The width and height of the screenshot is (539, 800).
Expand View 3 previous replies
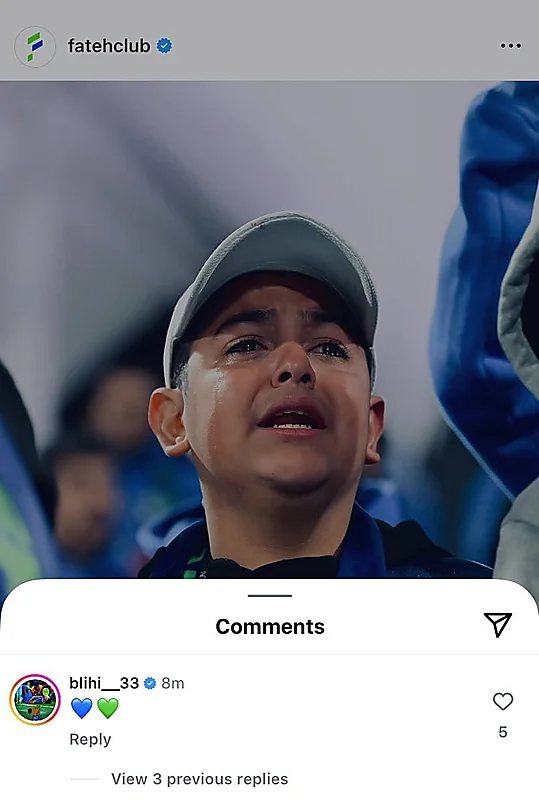[200, 779]
